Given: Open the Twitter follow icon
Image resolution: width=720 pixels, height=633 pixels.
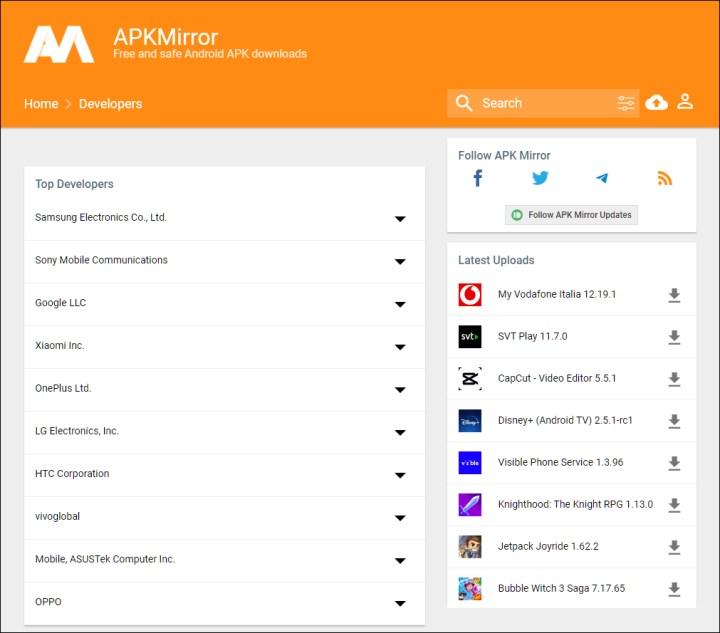Looking at the screenshot, I should [x=540, y=178].
